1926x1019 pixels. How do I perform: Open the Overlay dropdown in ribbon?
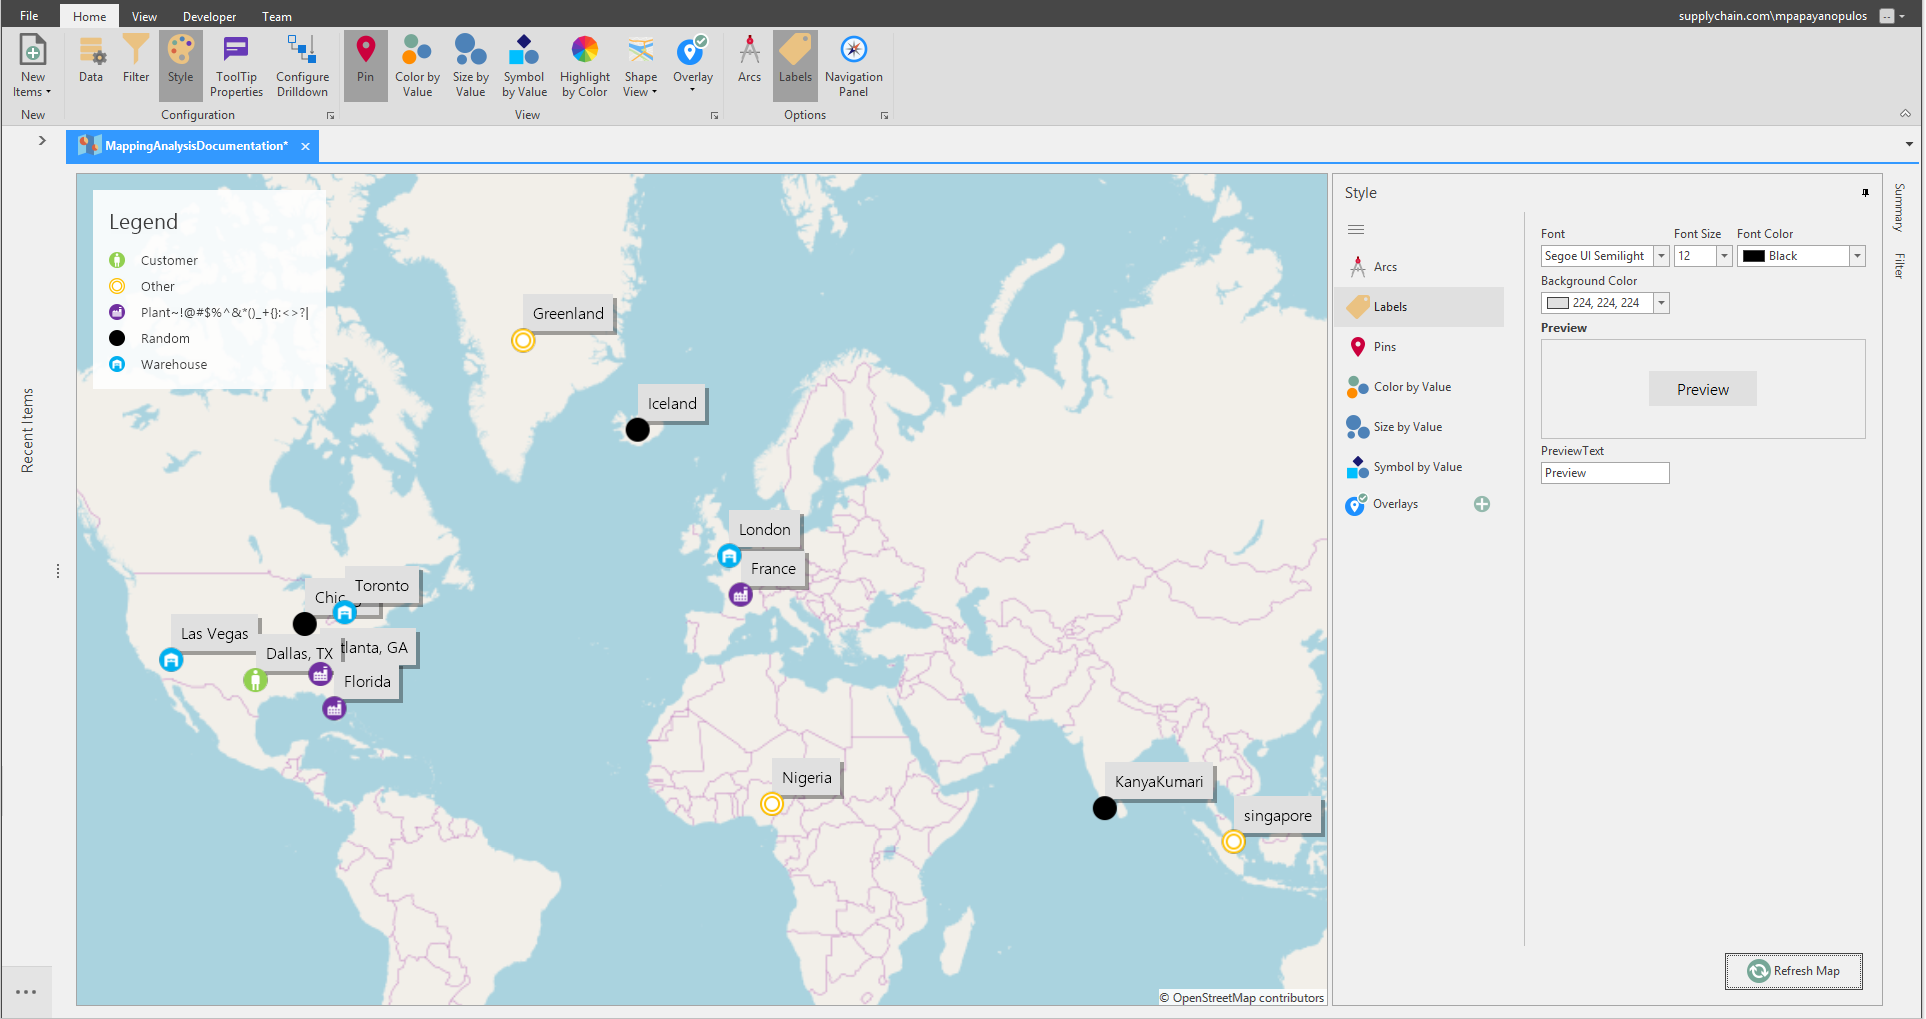coord(692,66)
